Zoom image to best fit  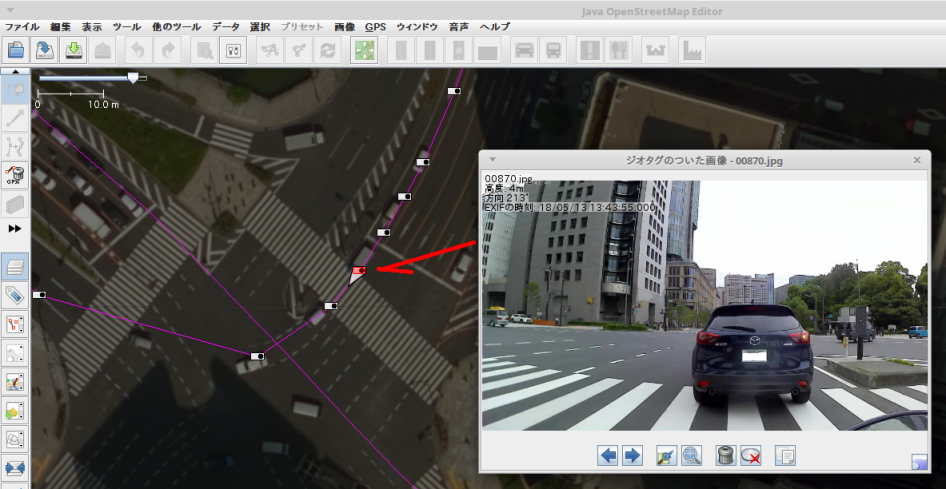coord(691,455)
